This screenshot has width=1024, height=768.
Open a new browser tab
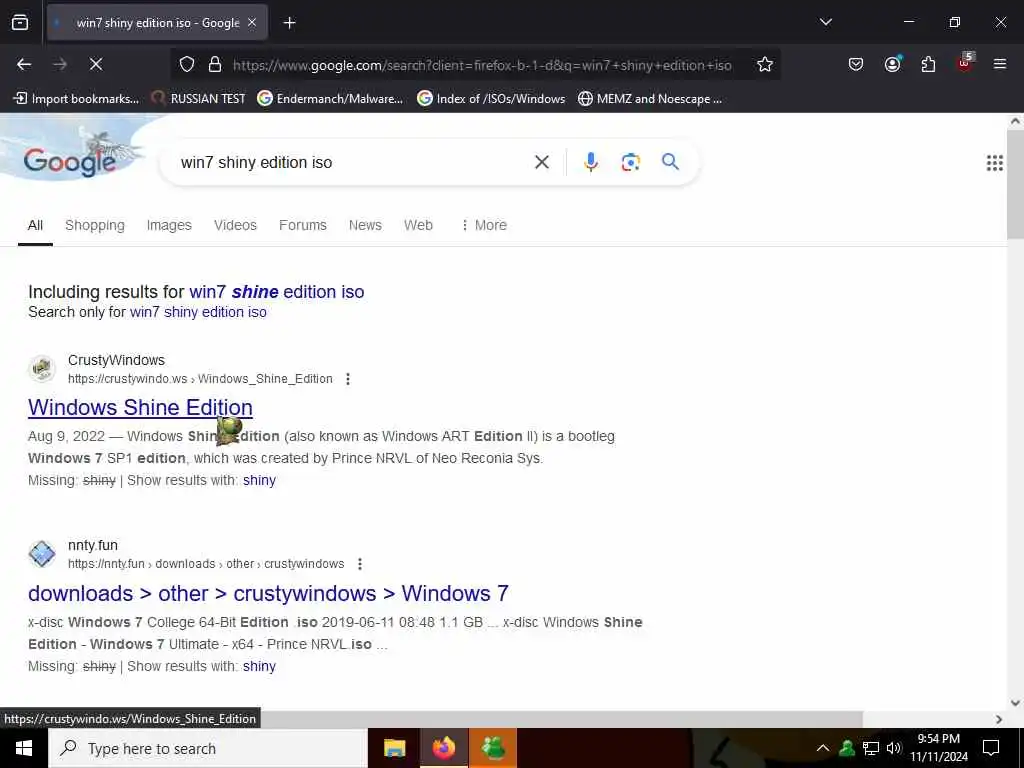289,23
